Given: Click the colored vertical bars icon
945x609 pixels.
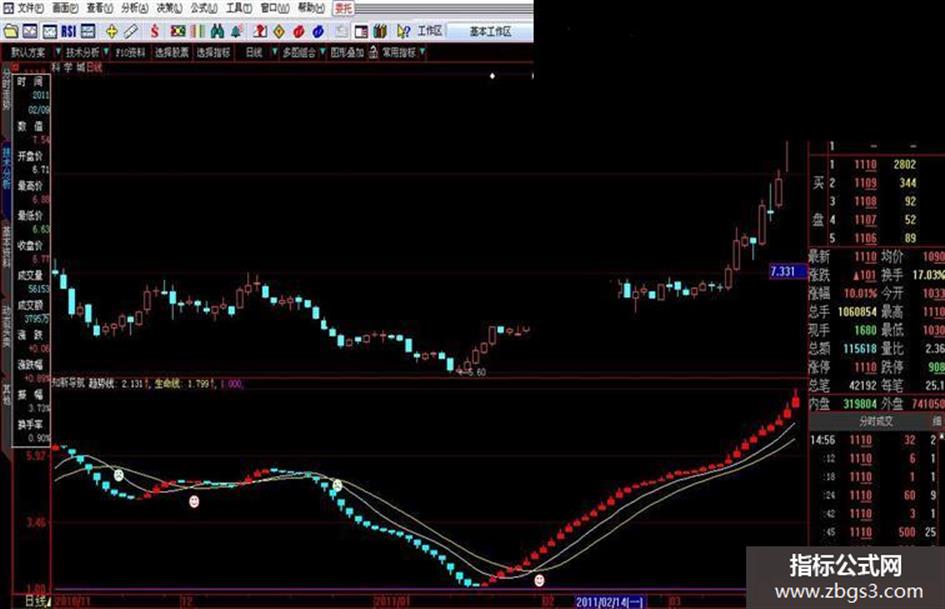Looking at the screenshot, I should coord(197,31).
